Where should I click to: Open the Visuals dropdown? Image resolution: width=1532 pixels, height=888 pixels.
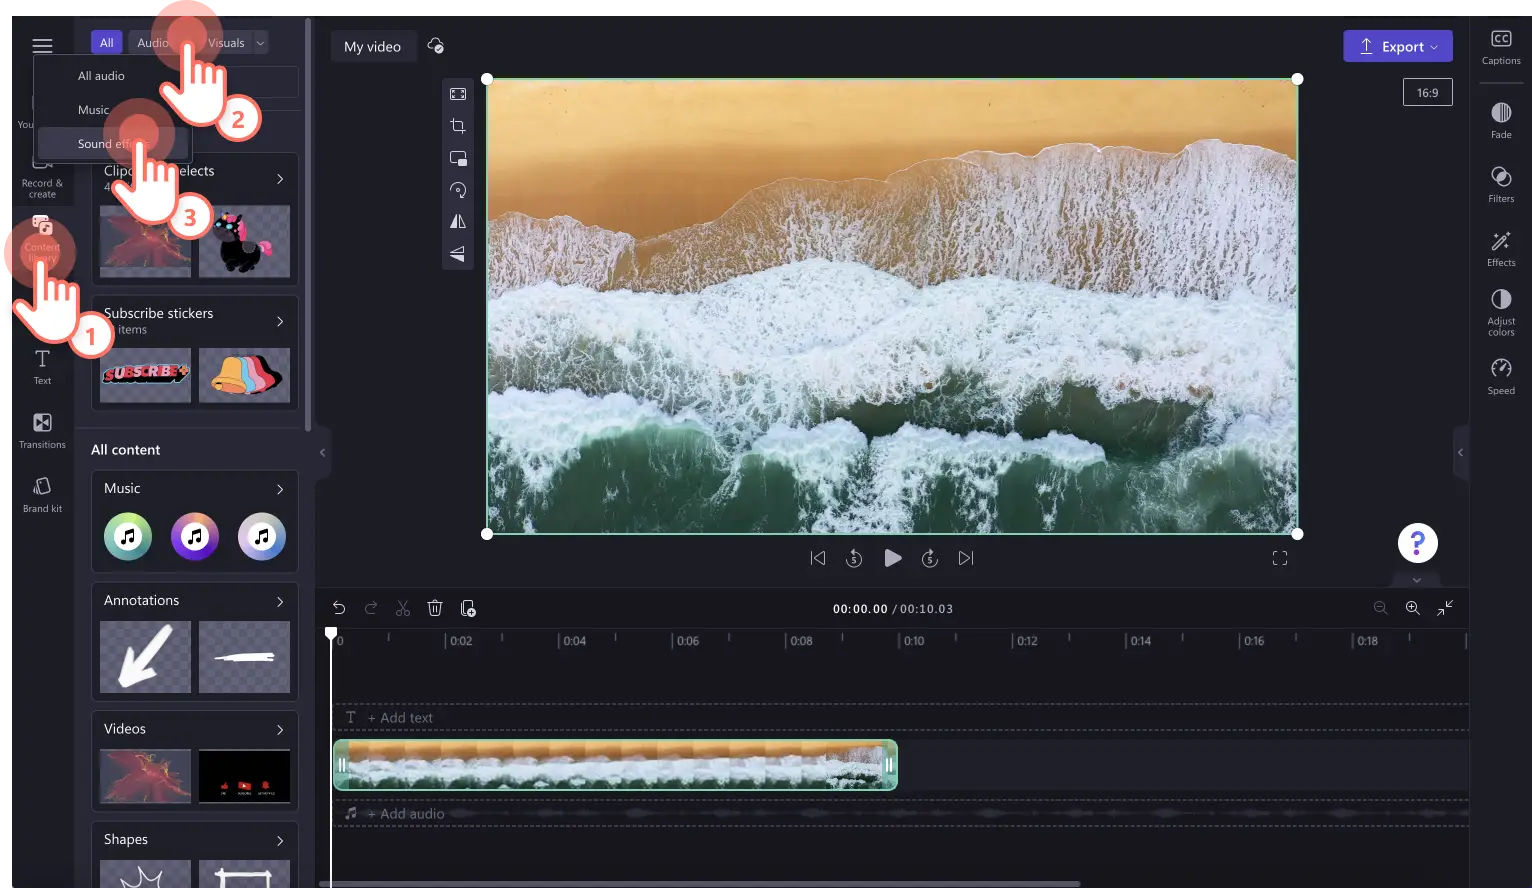coord(236,43)
